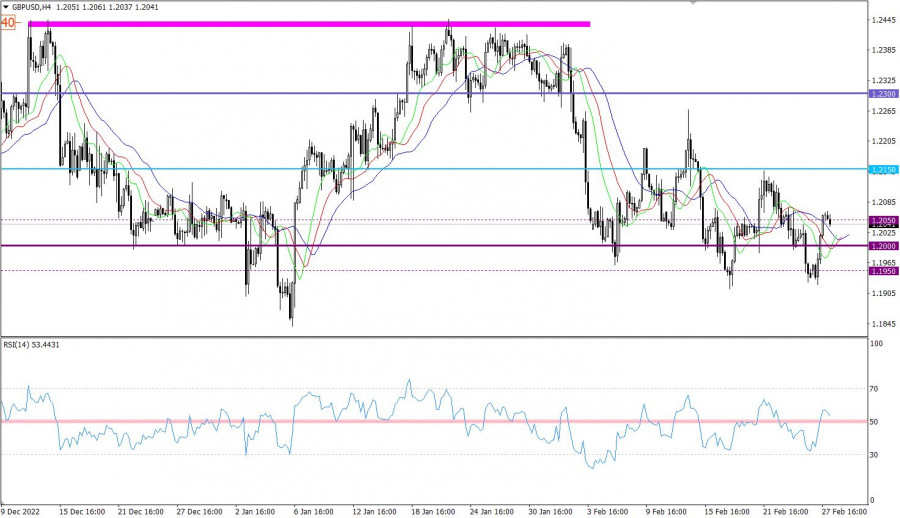
Task: Select the 1.1950 price level tag
Action: click(x=883, y=271)
